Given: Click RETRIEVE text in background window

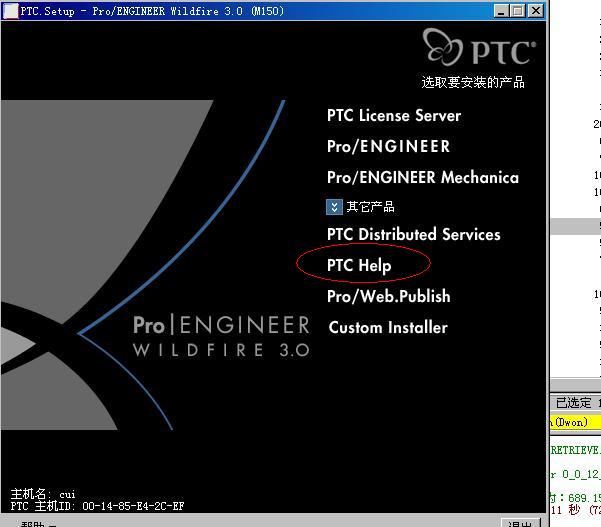Looking at the screenshot, I should click(x=575, y=450).
